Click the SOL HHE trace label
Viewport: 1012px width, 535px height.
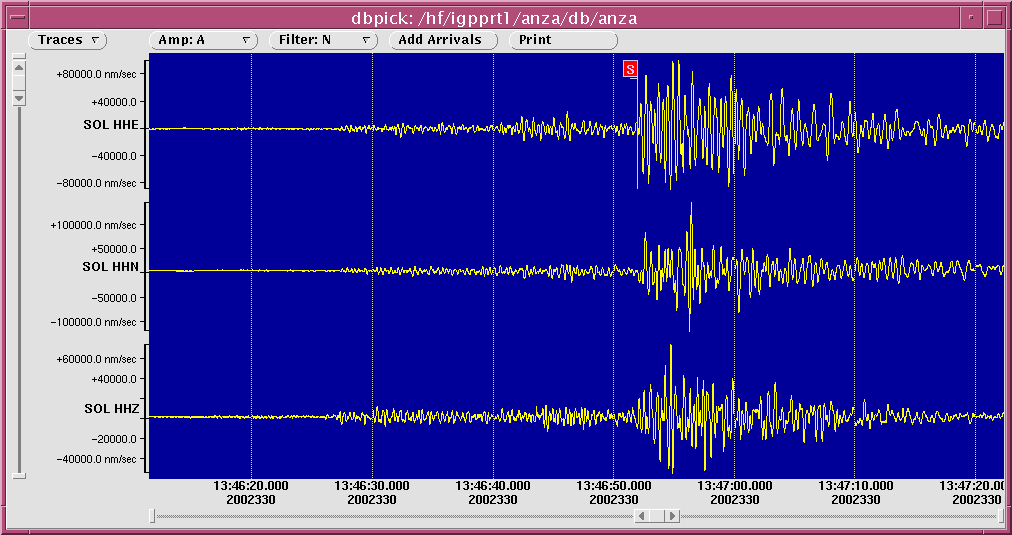[x=111, y=125]
